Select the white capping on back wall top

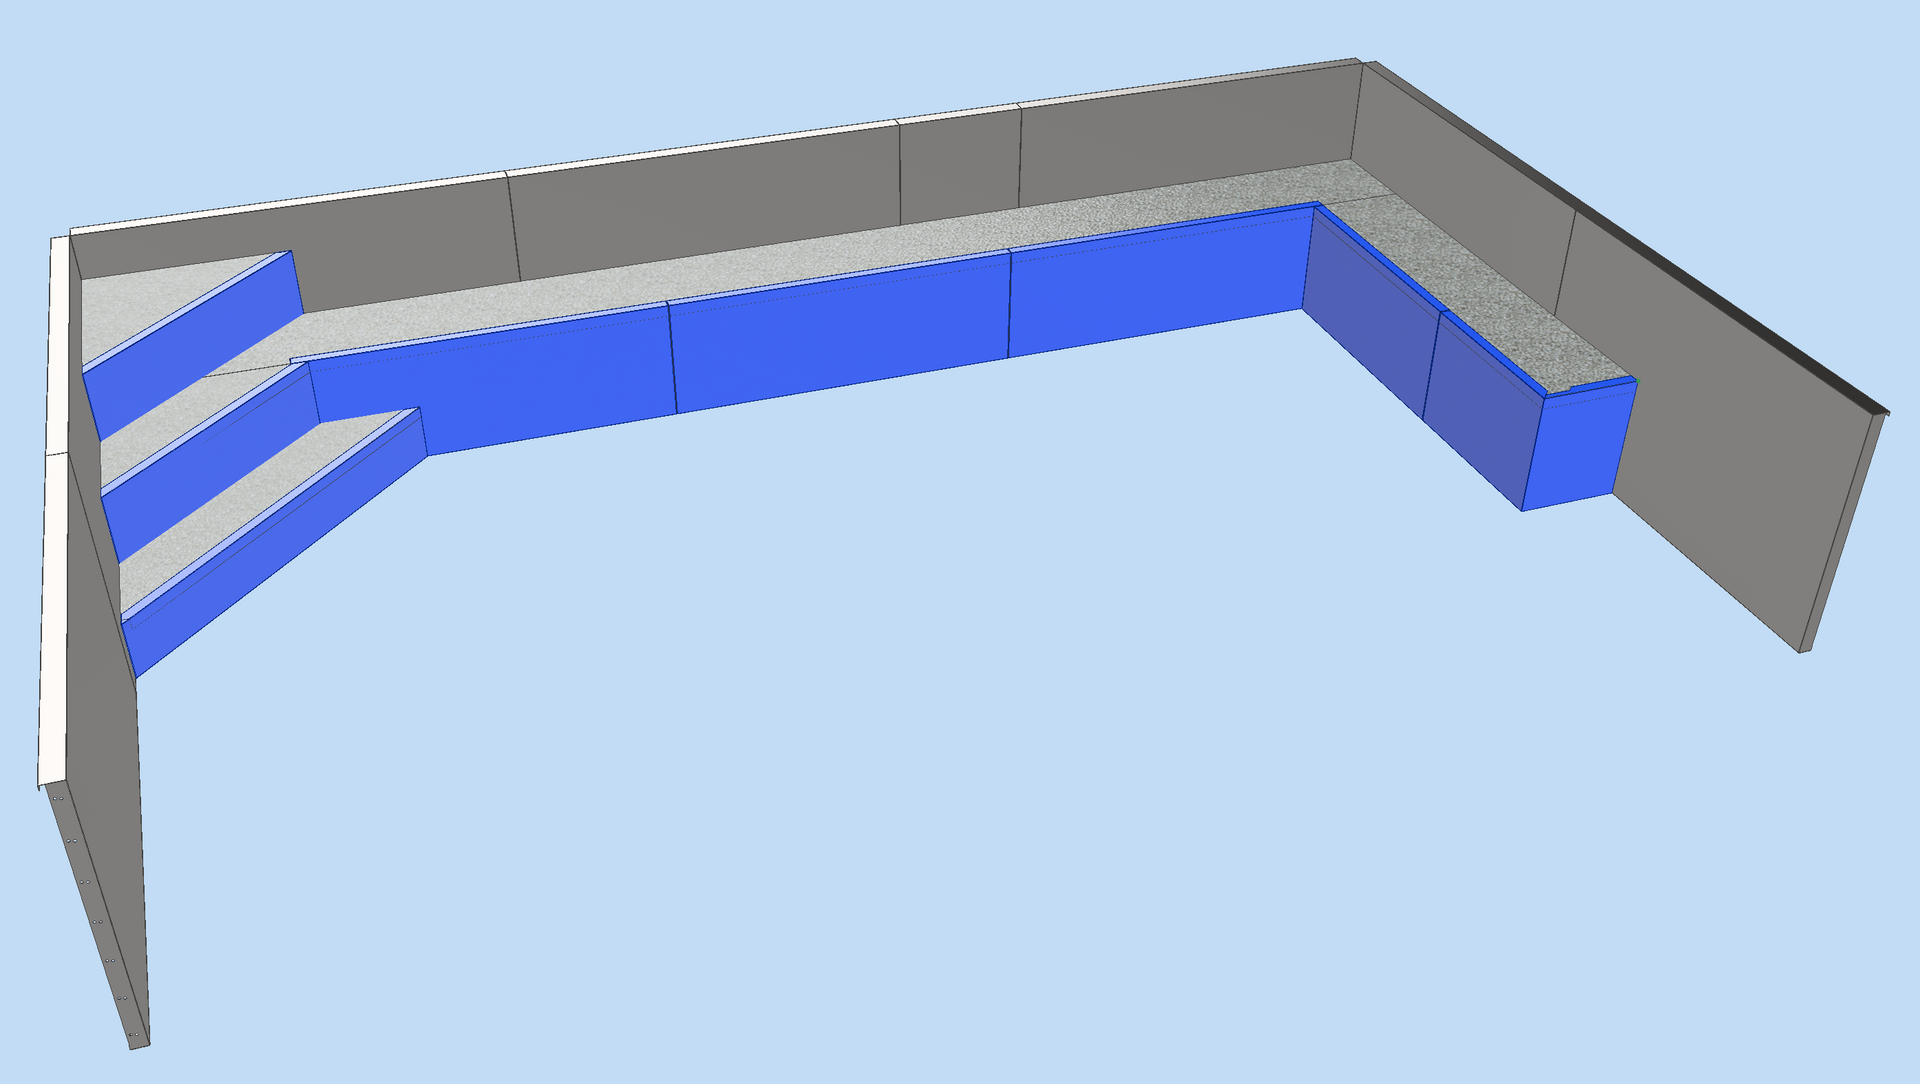(700, 150)
